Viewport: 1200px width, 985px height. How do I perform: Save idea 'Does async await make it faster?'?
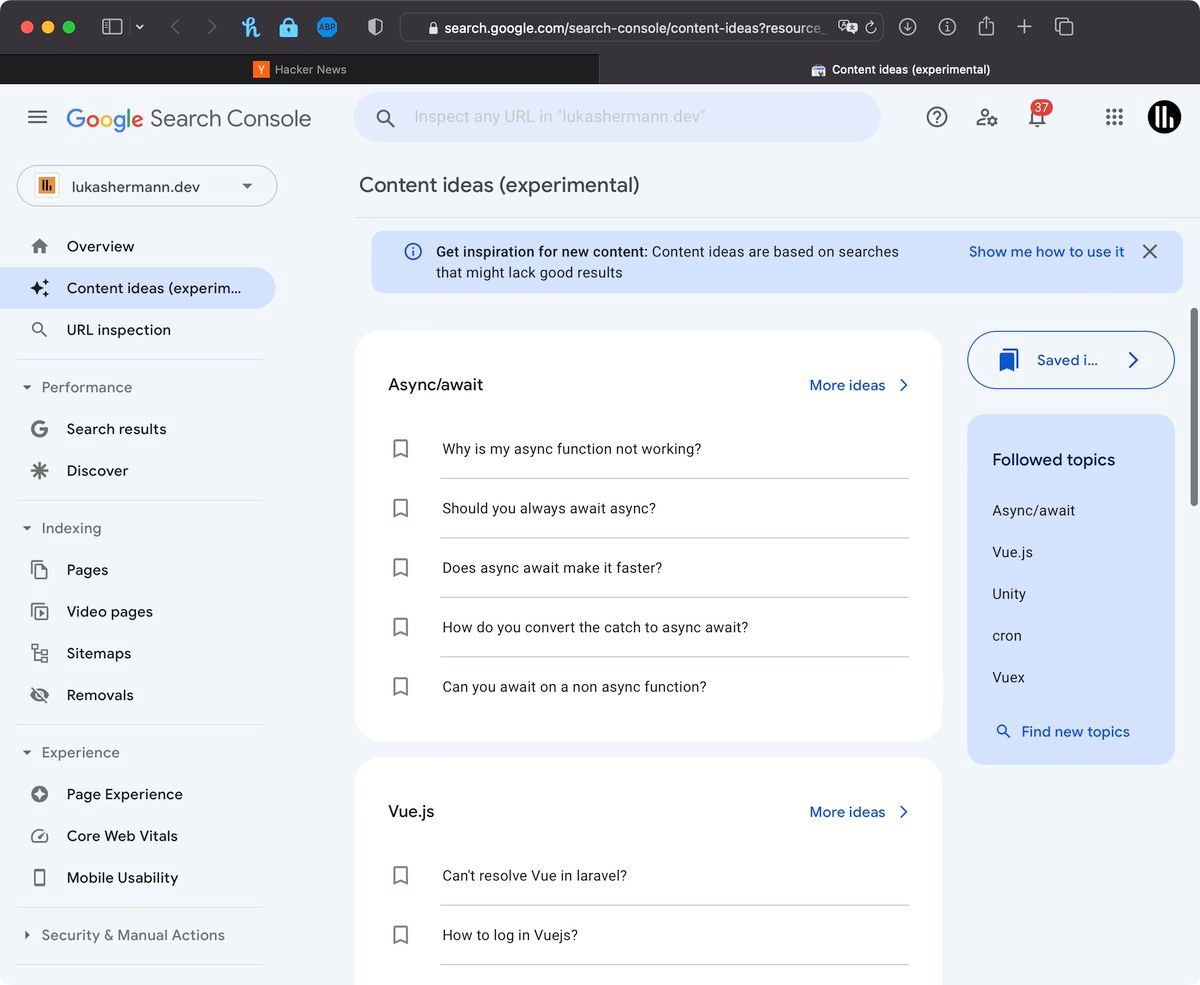pyautogui.click(x=401, y=568)
